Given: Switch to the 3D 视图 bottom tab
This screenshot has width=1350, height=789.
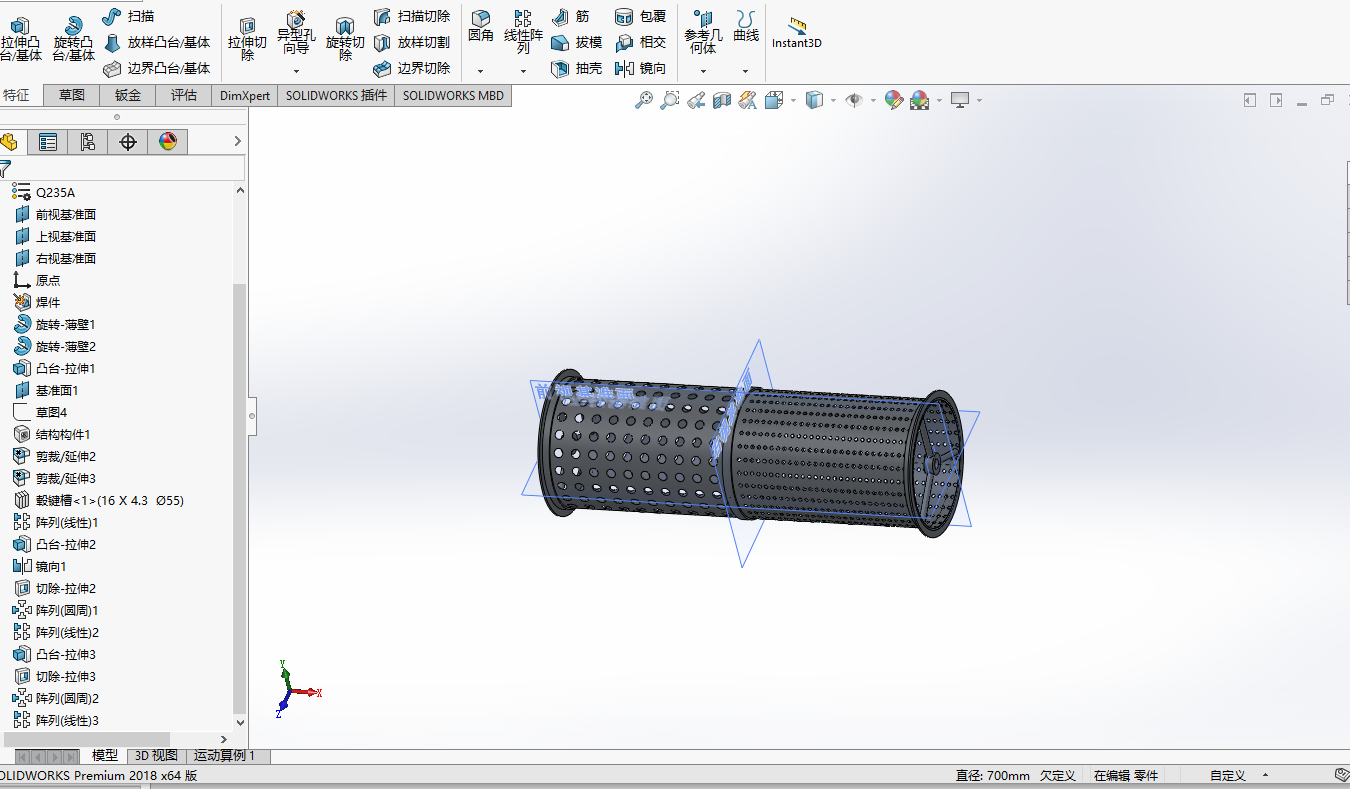Looking at the screenshot, I should [156, 756].
